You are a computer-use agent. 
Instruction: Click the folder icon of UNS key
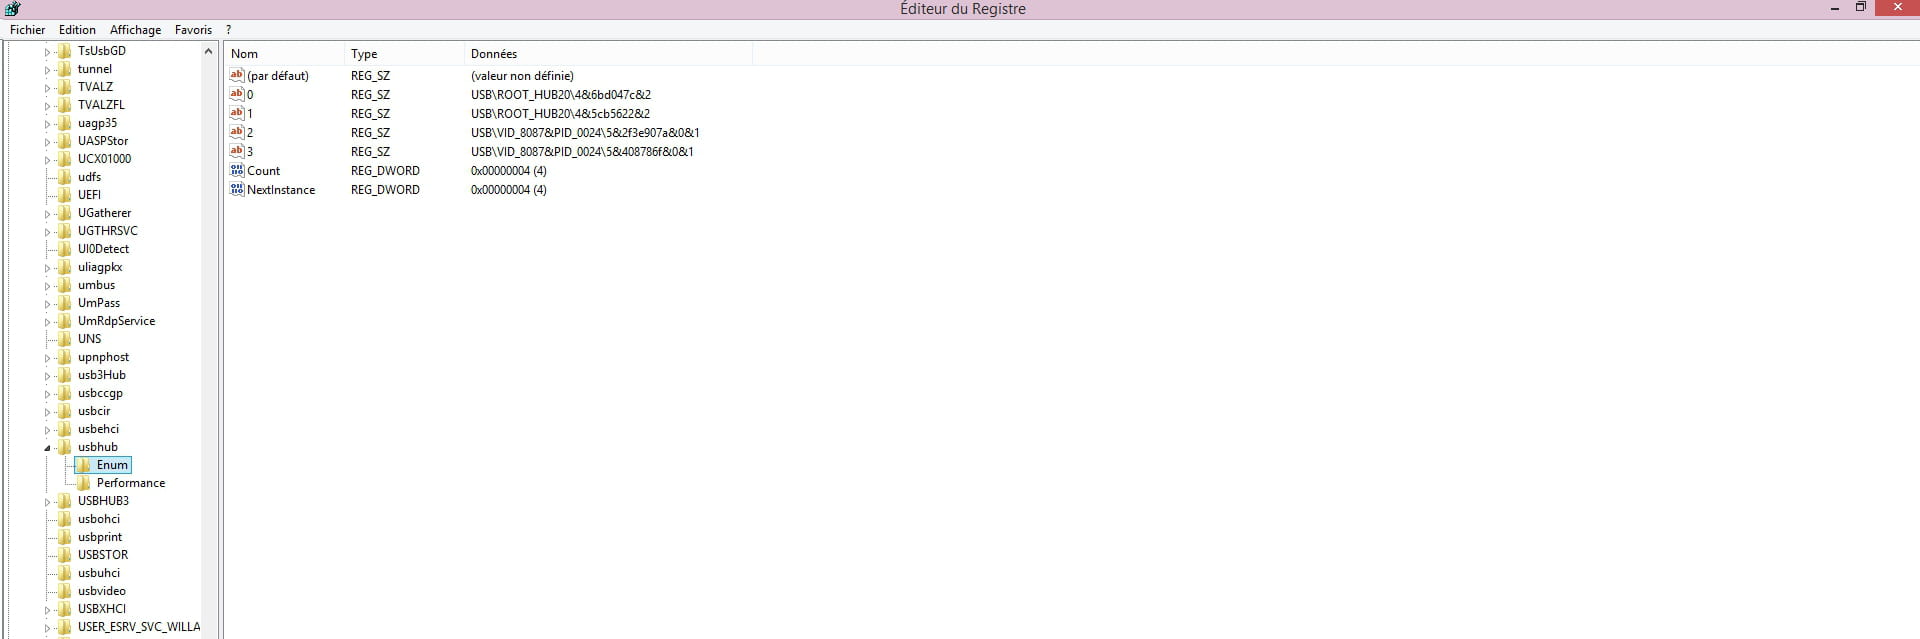click(64, 339)
